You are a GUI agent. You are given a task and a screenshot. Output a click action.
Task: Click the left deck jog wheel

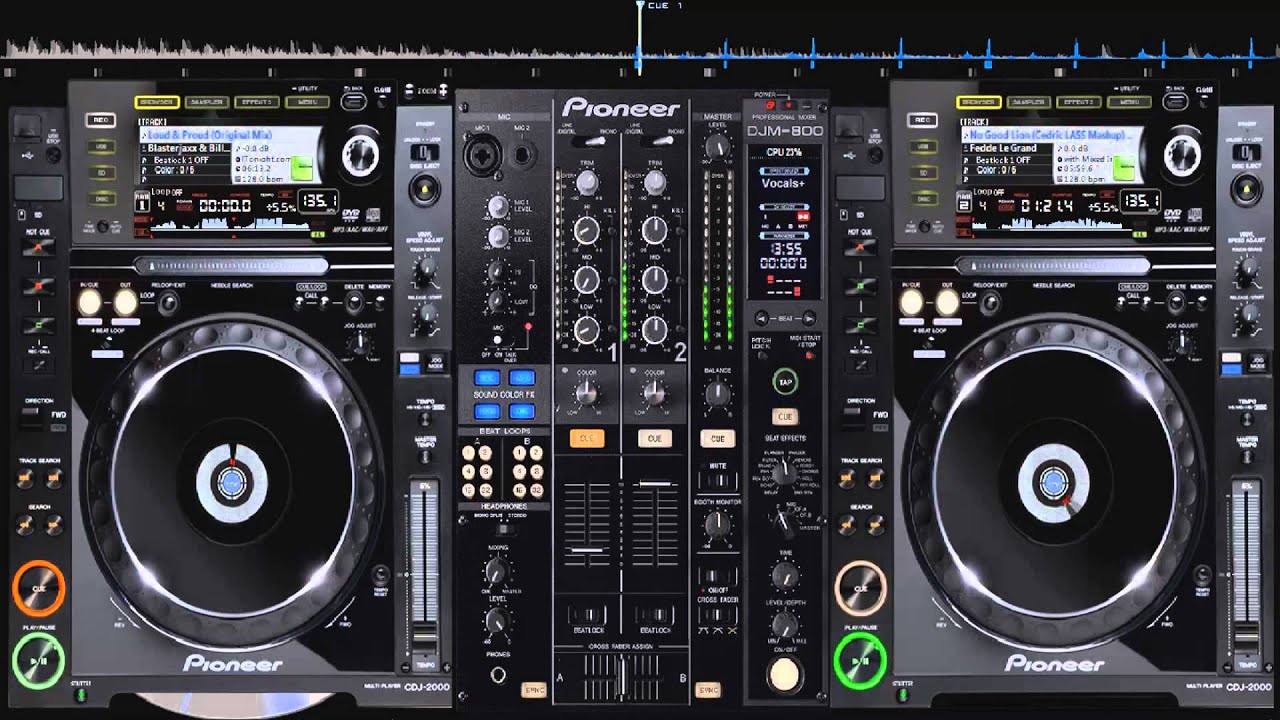[232, 483]
